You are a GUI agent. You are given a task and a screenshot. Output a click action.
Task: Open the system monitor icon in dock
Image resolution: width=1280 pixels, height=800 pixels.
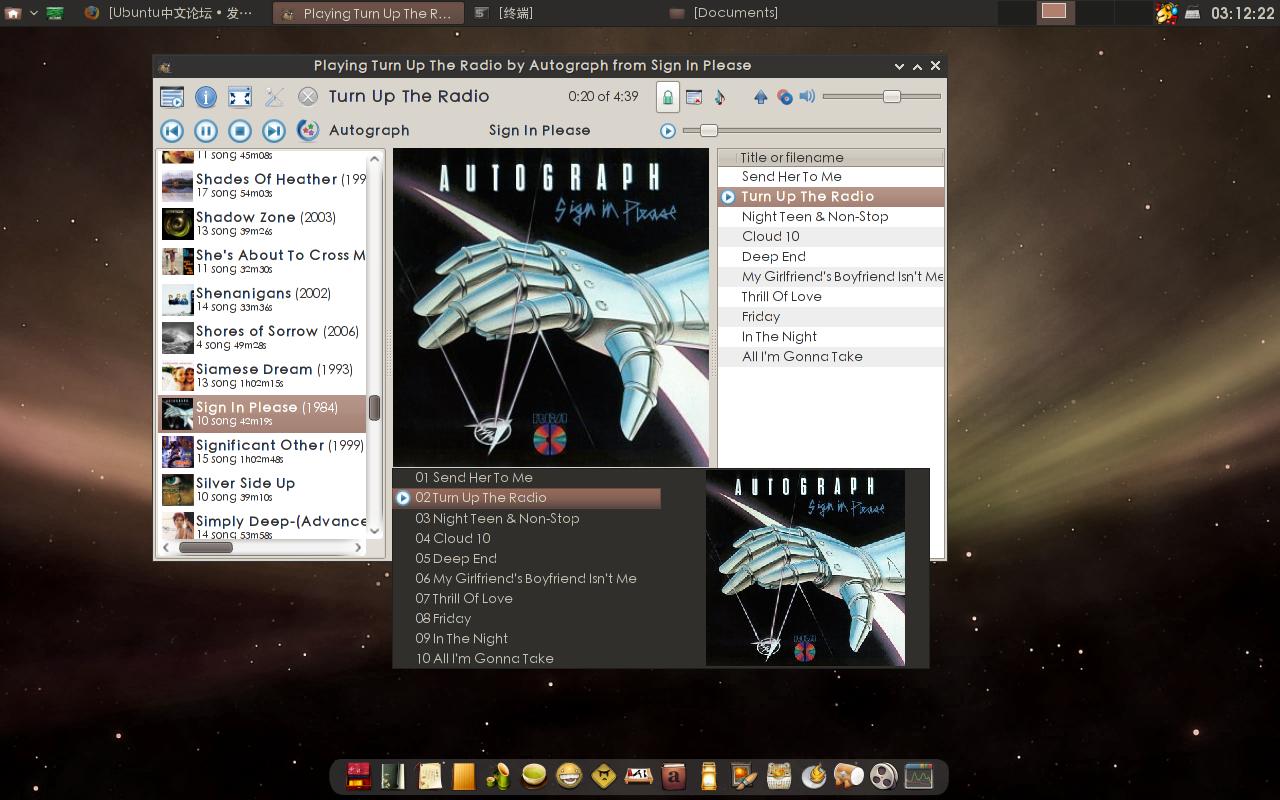pyautogui.click(x=918, y=776)
